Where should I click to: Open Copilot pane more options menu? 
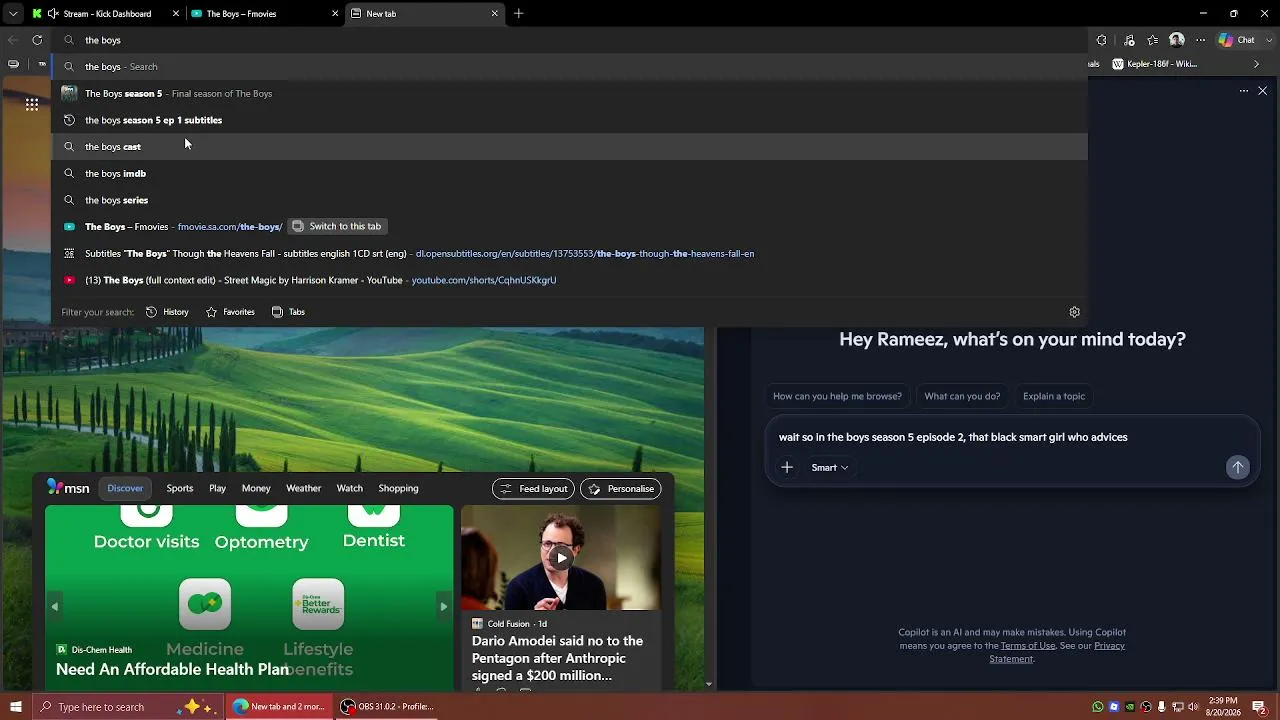tap(1244, 91)
